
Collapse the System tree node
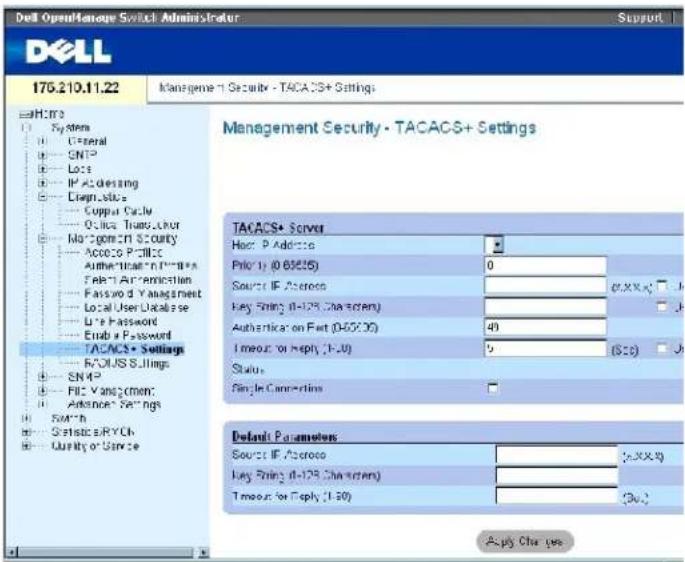27,128
